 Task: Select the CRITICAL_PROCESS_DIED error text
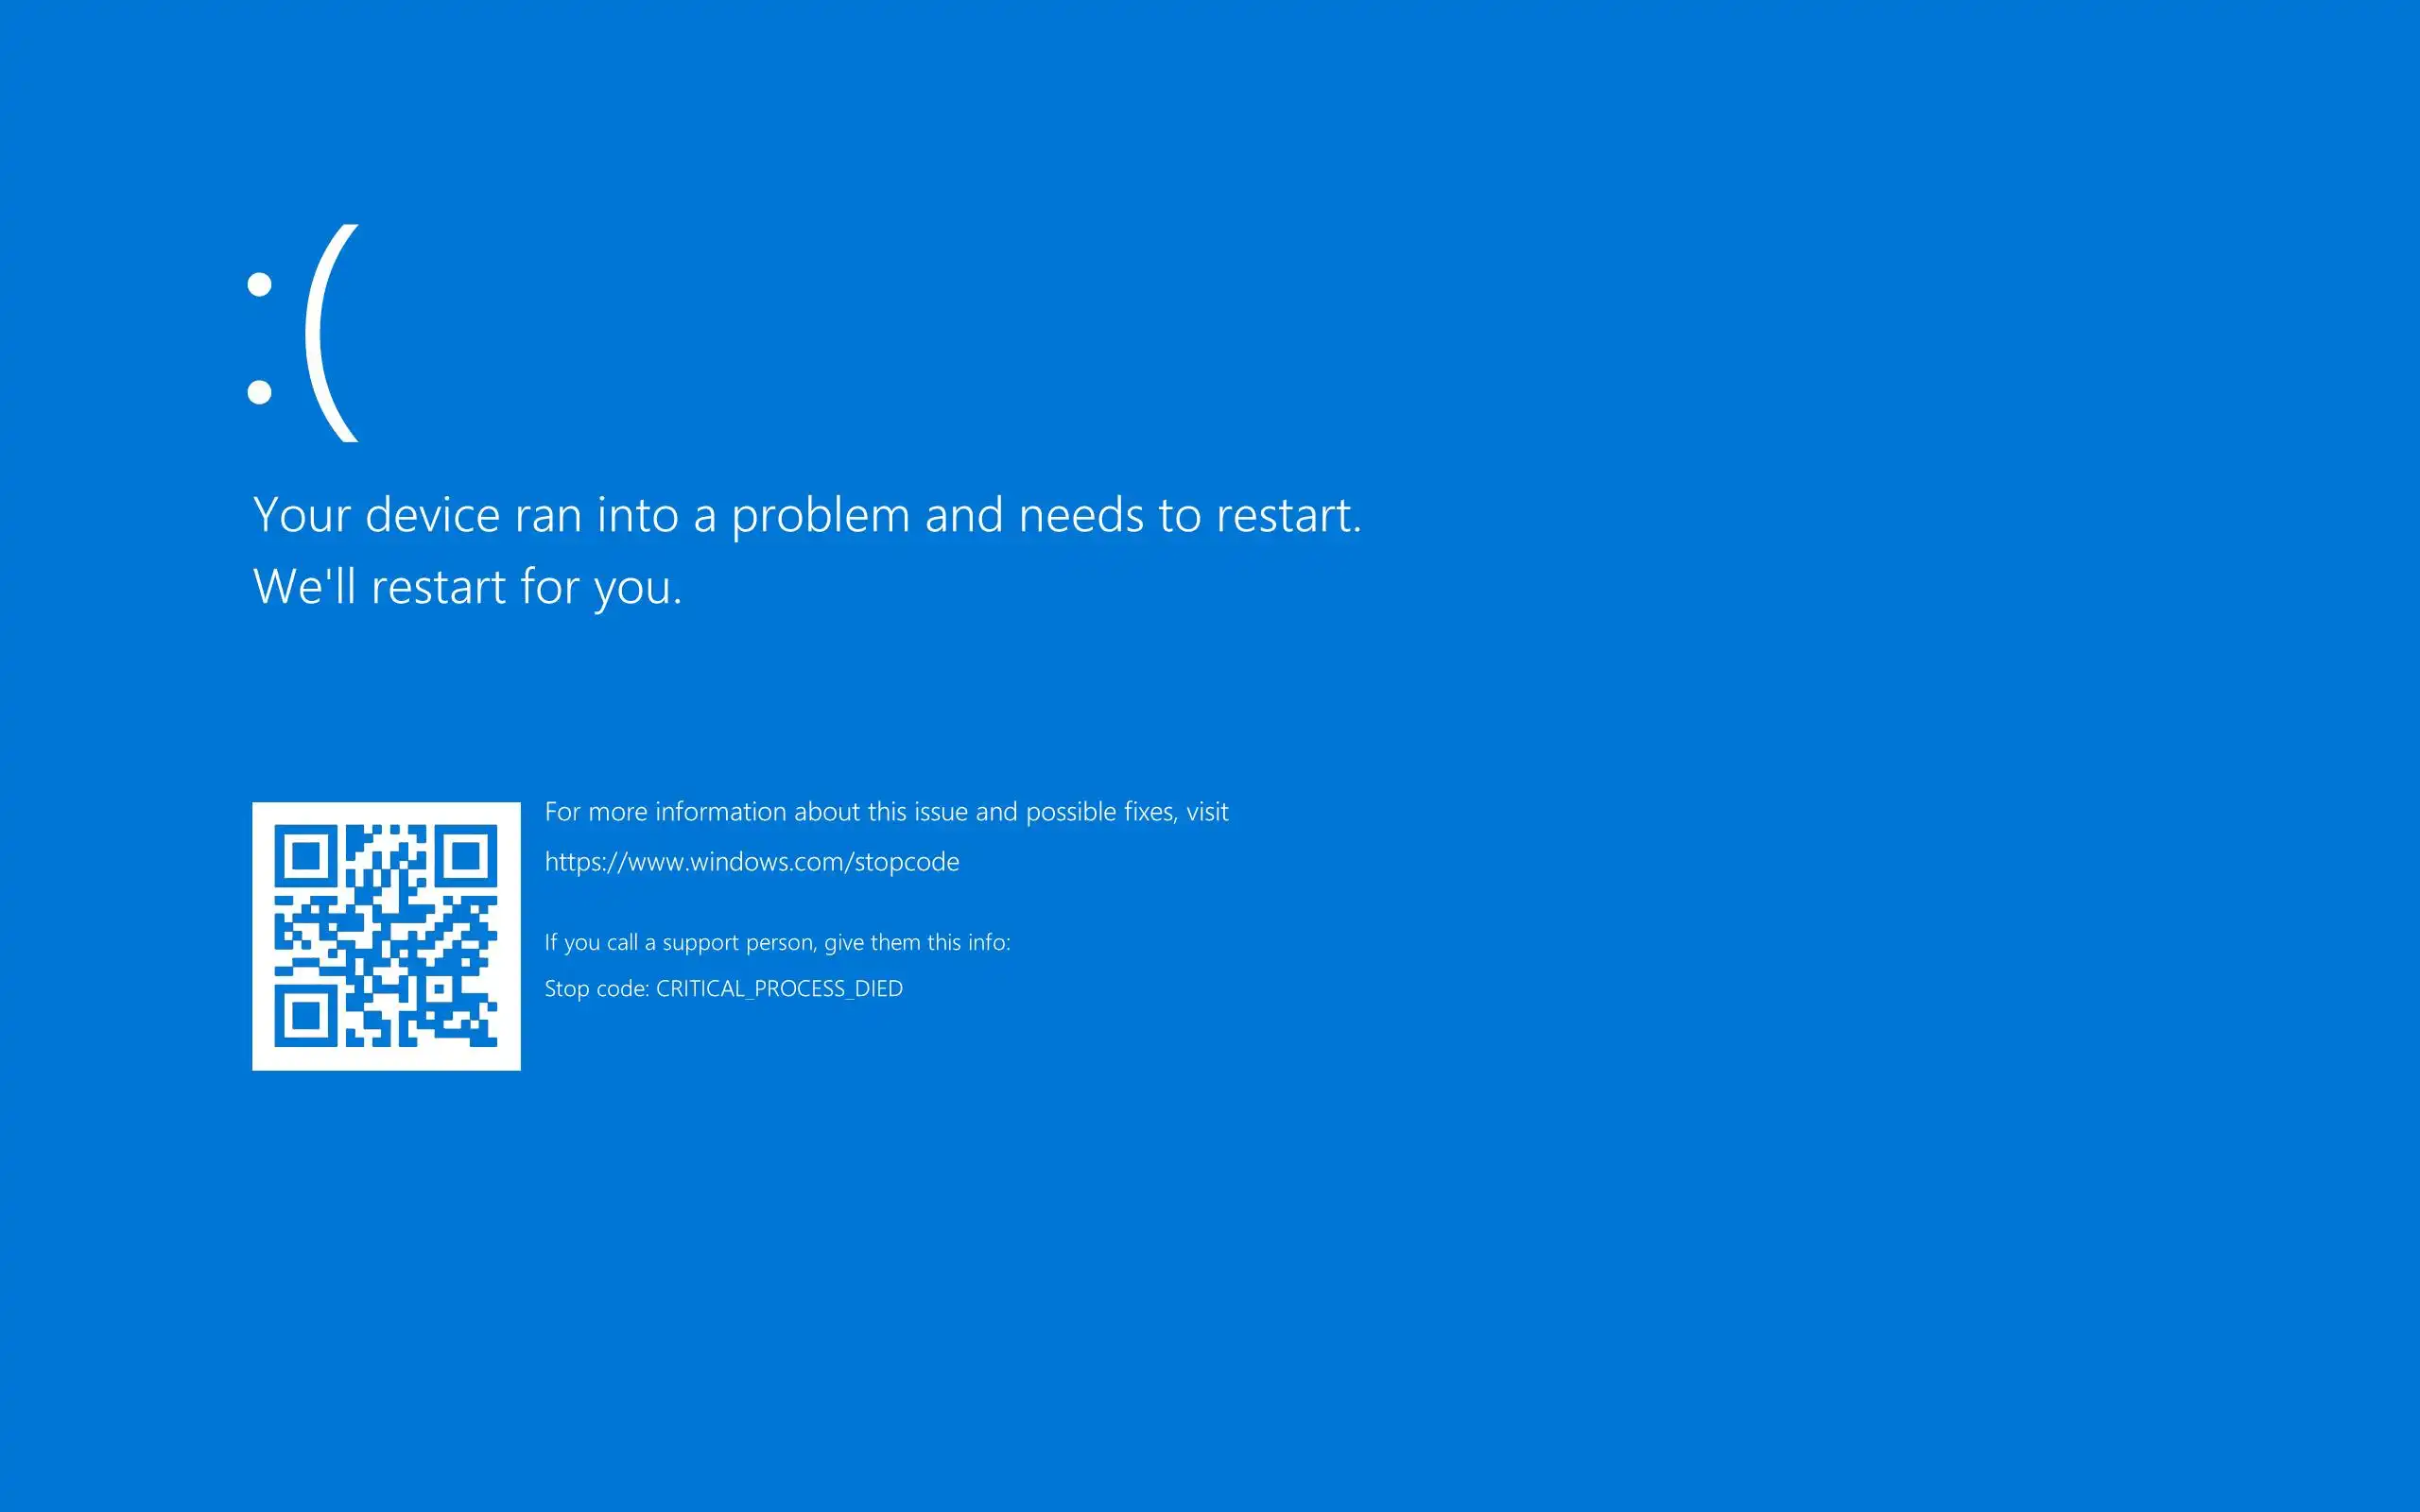tap(779, 989)
